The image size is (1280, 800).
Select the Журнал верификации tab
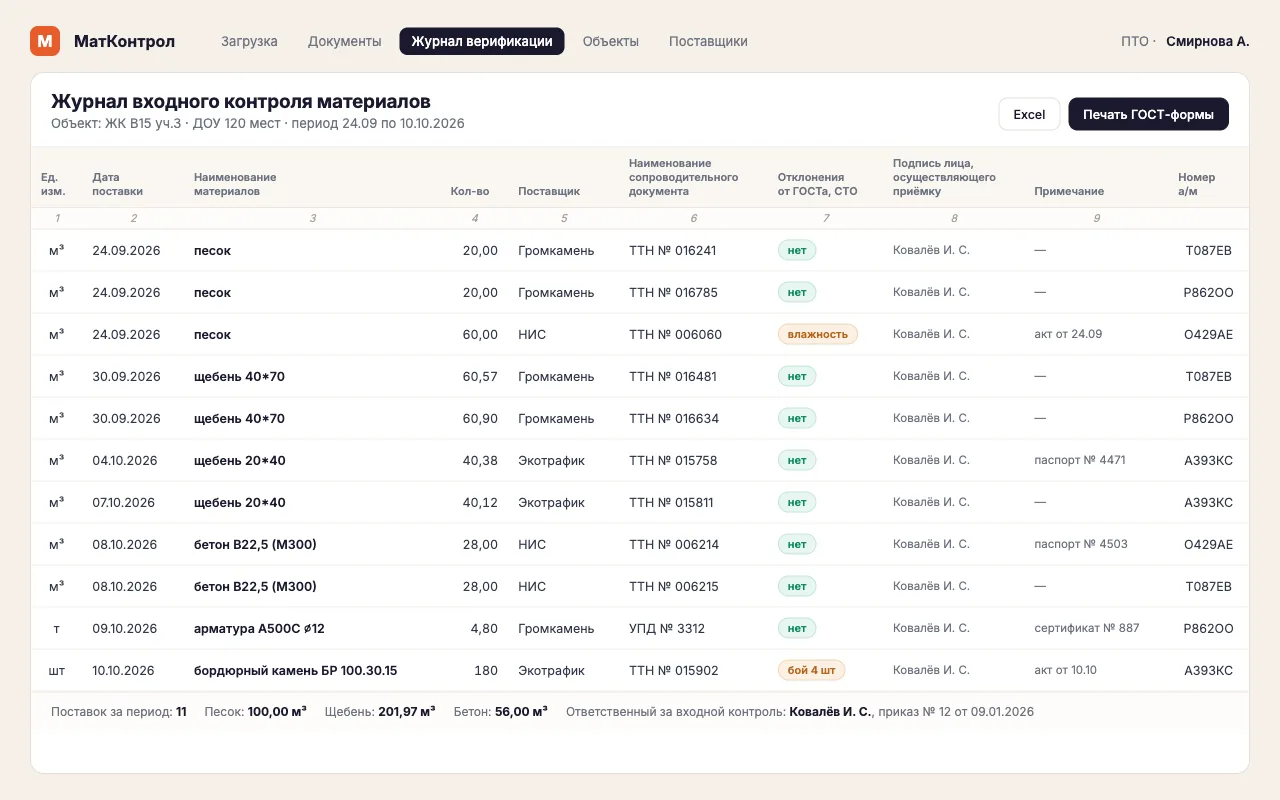[482, 41]
